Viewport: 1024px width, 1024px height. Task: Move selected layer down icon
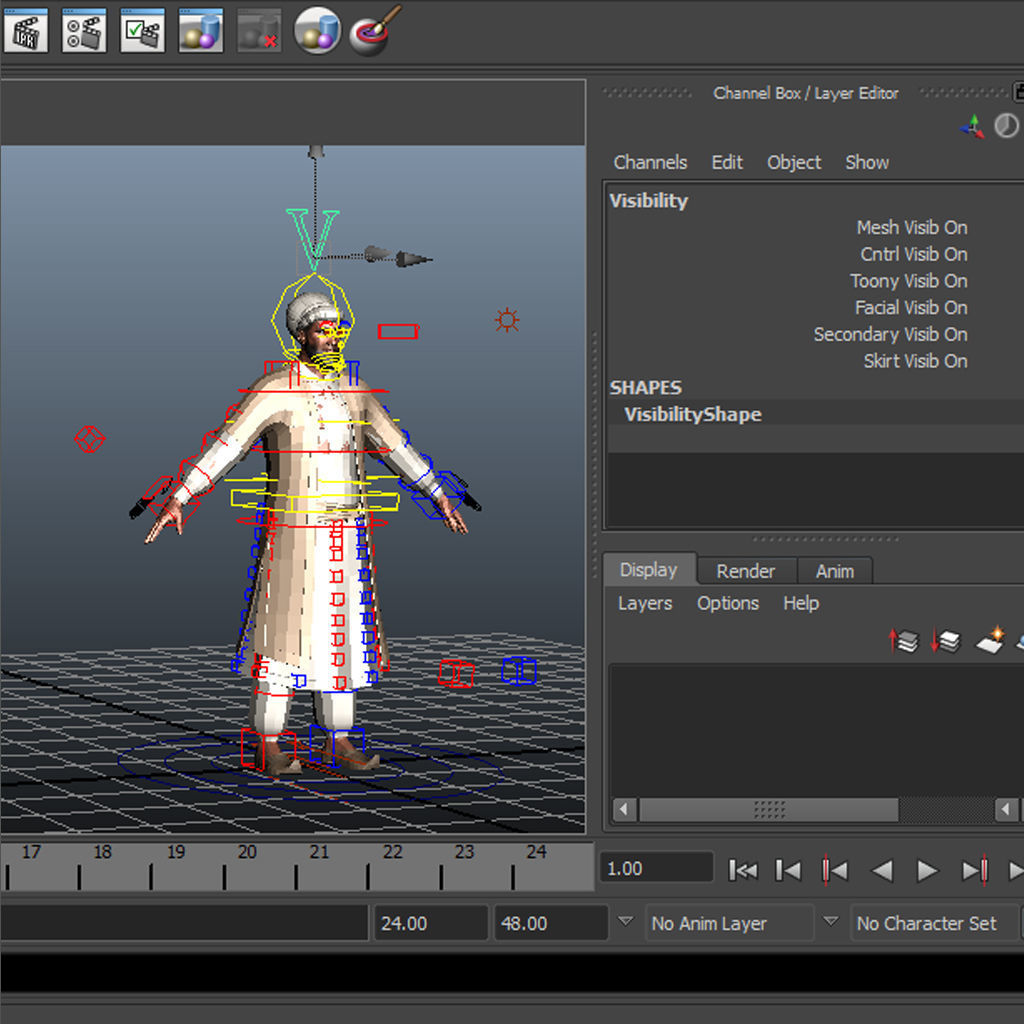[945, 641]
